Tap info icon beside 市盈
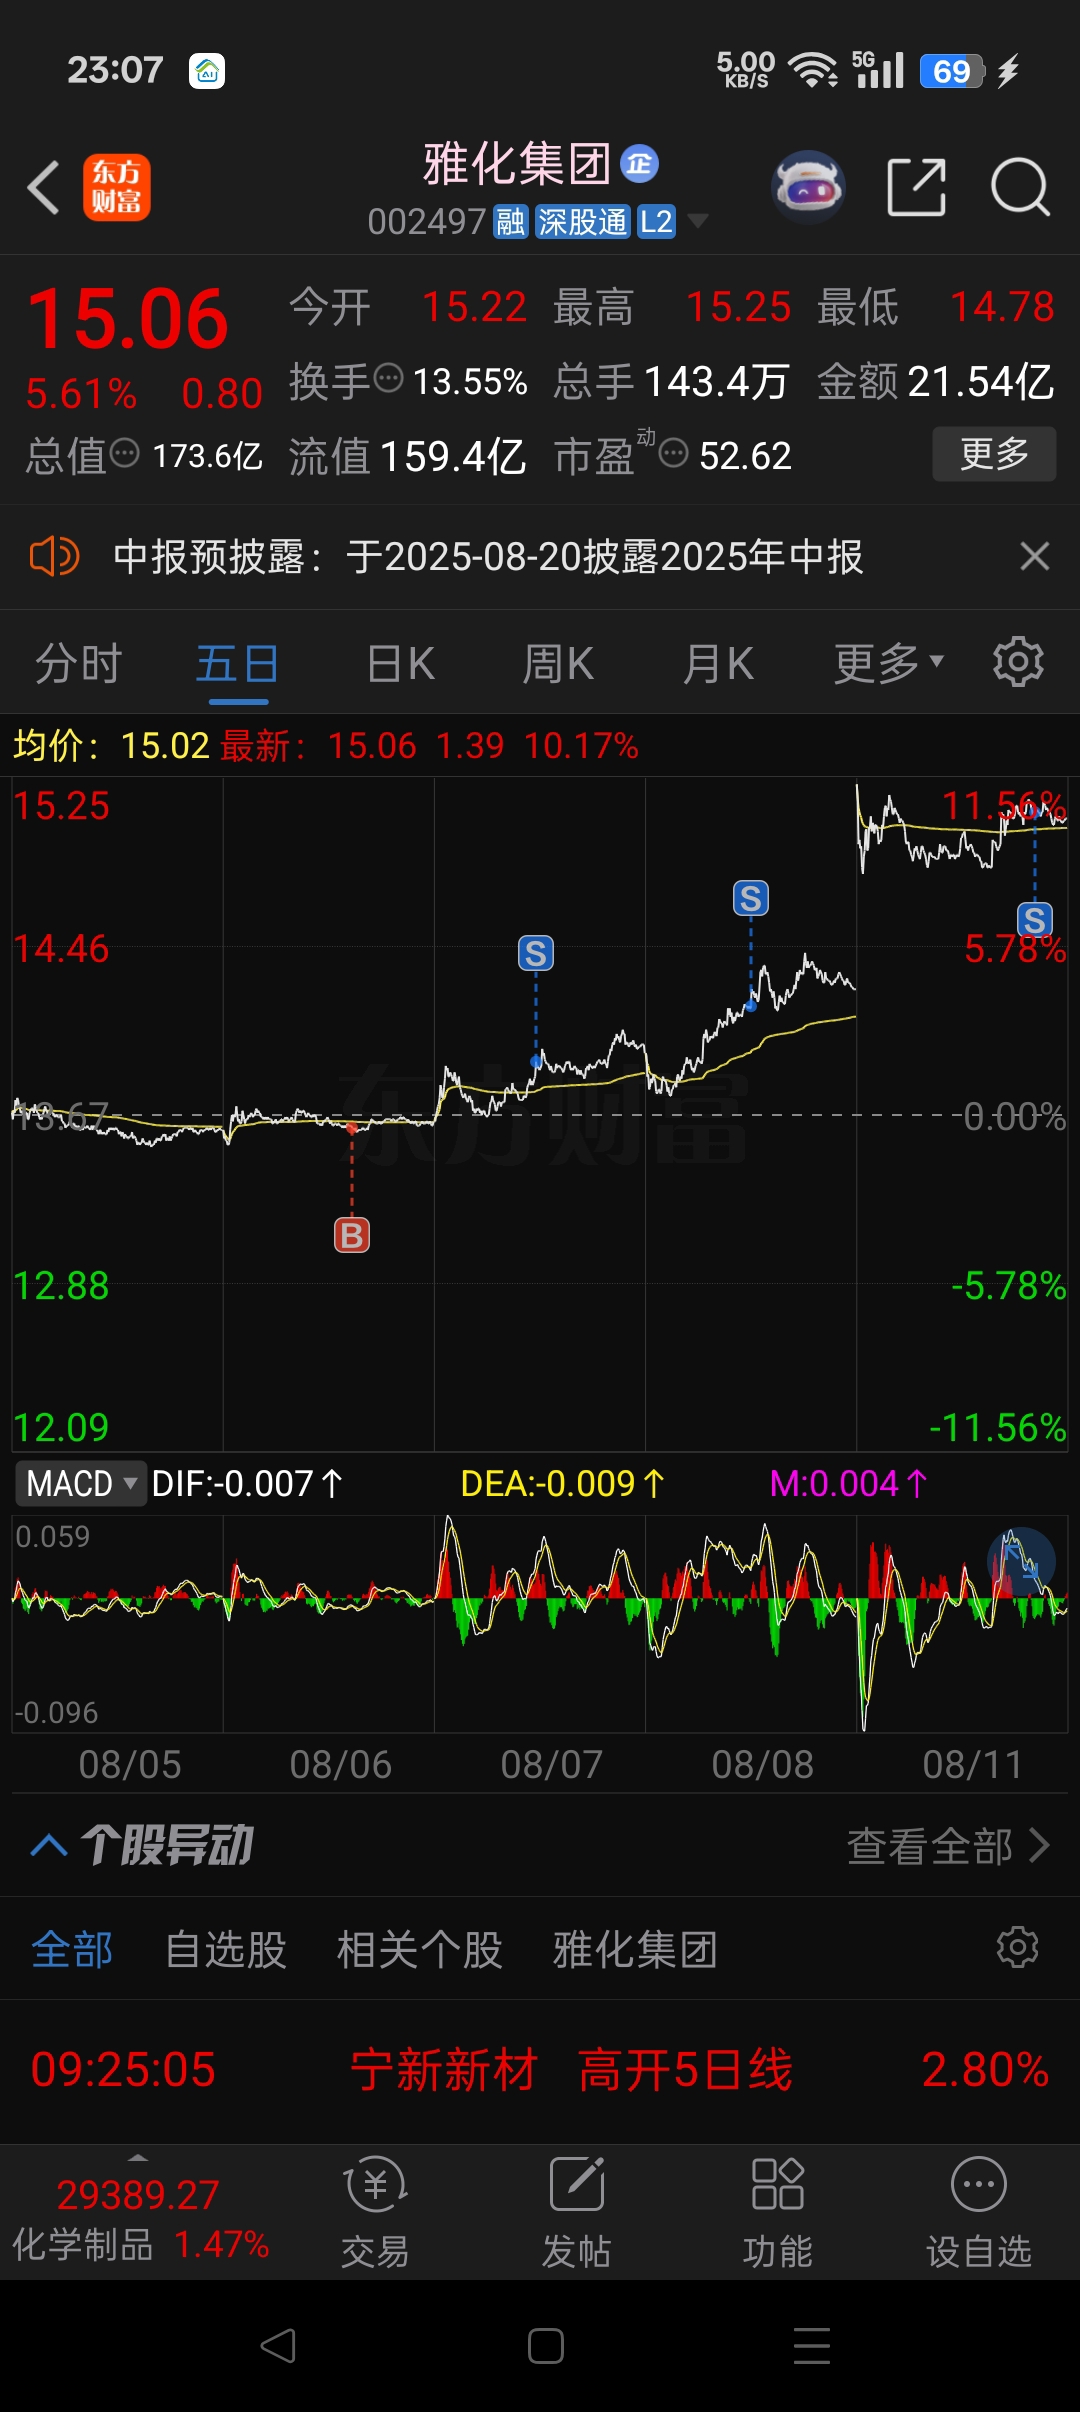 674,453
